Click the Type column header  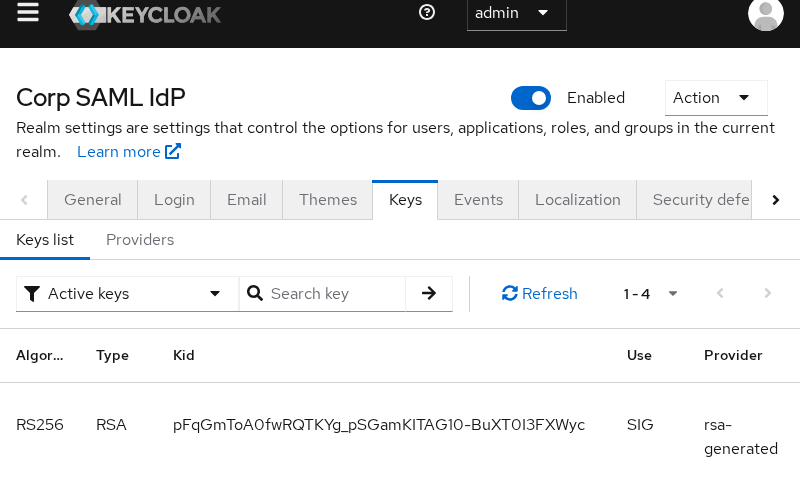pyautogui.click(x=112, y=356)
